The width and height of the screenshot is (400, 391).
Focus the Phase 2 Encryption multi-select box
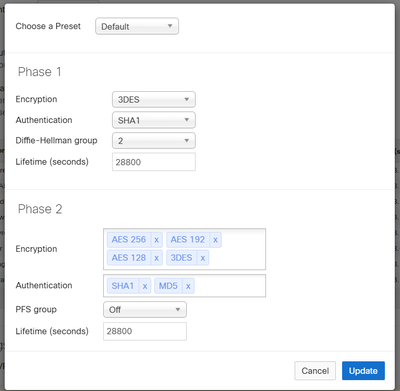point(184,249)
